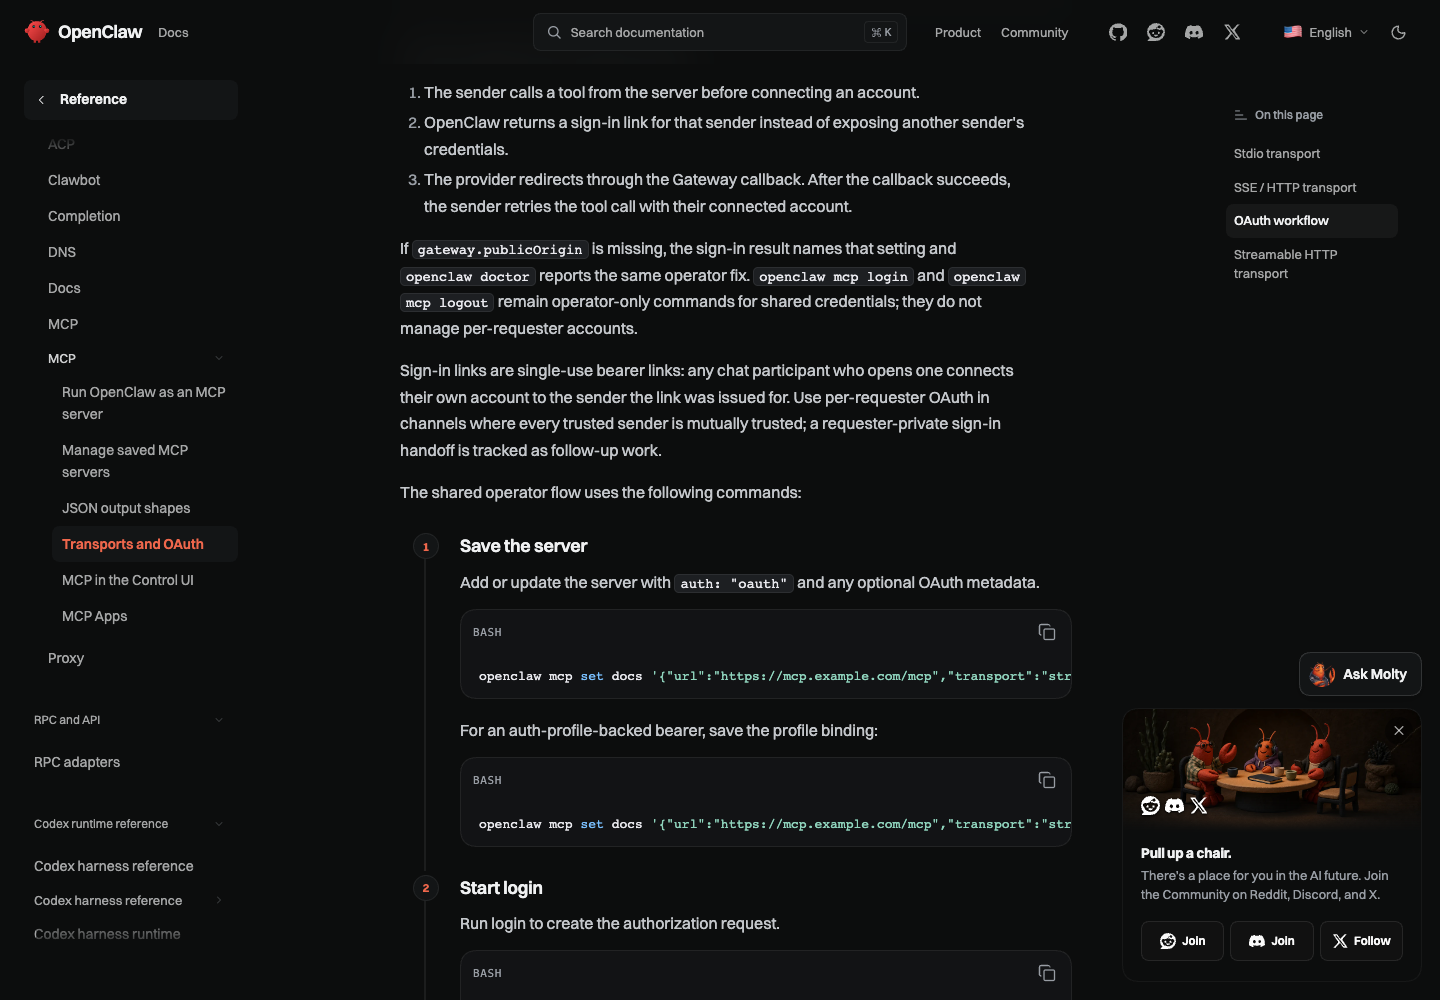Close the Pull up a chair popup
The image size is (1440, 1000).
[1399, 730]
